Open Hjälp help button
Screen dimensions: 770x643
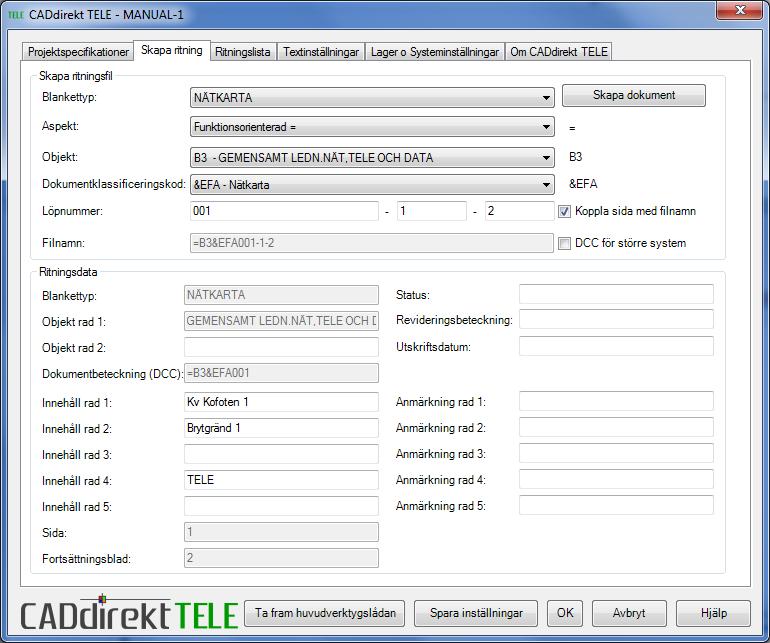713,613
